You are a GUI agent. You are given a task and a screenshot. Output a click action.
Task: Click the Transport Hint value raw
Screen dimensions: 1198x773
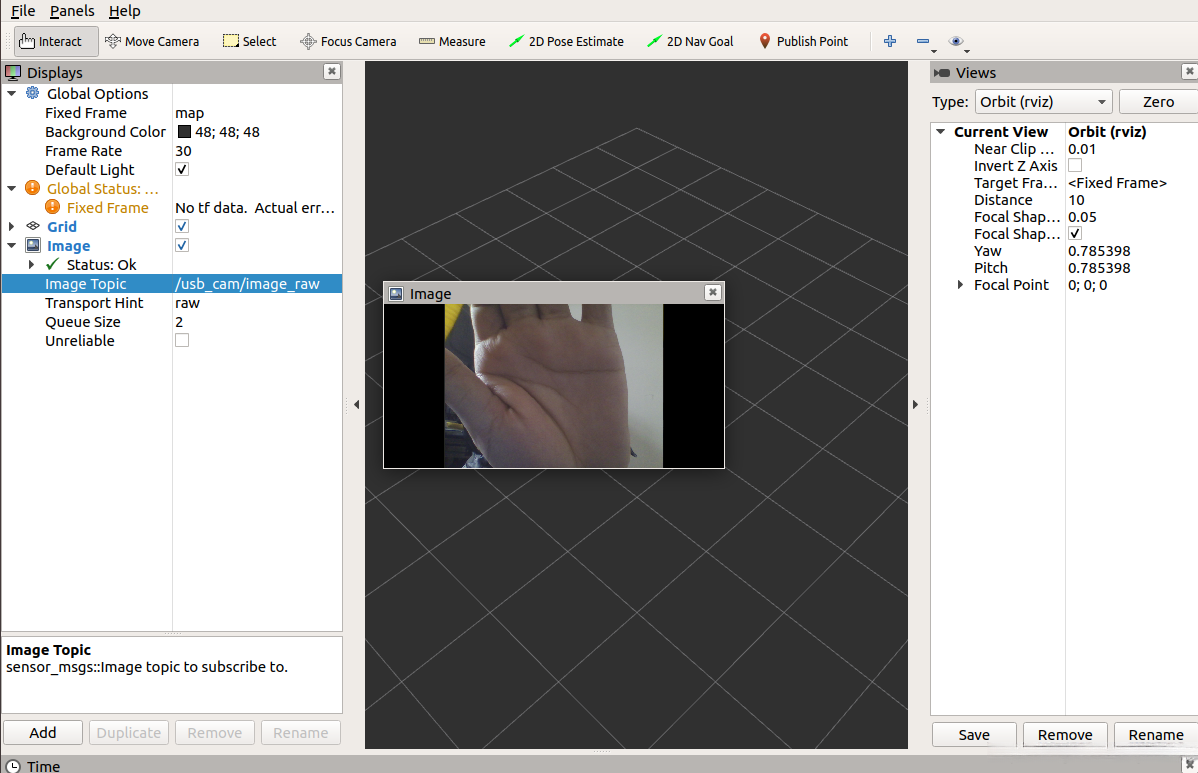(x=187, y=302)
